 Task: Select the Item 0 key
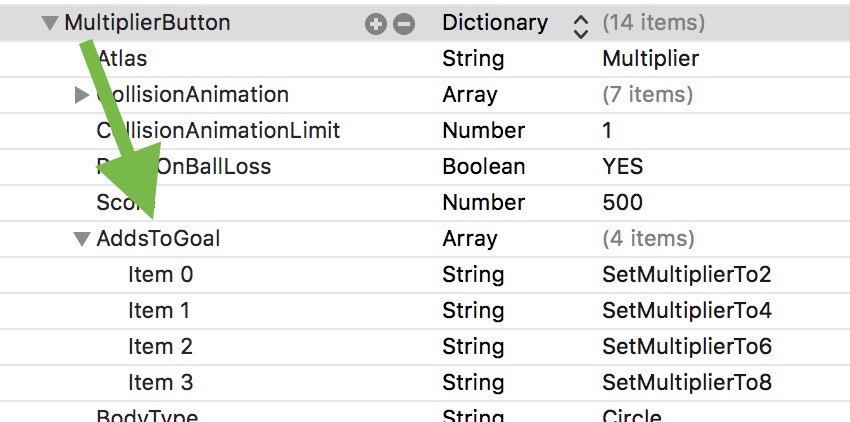[x=160, y=275]
